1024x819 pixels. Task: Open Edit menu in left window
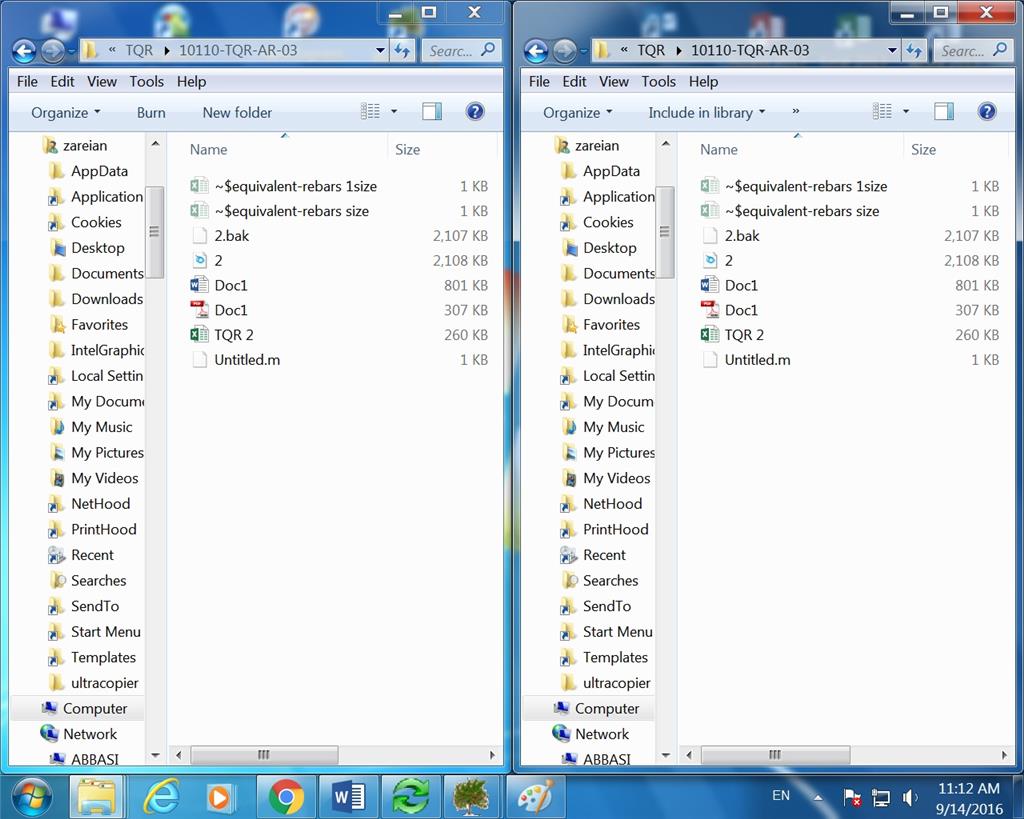(62, 82)
